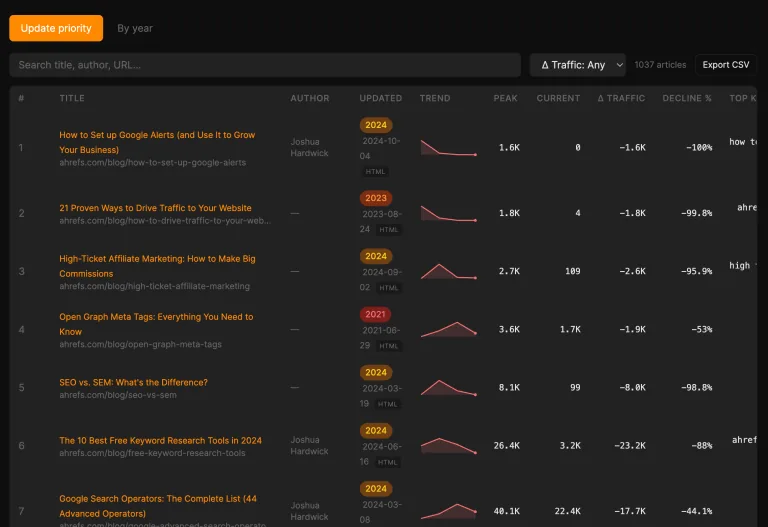The height and width of the screenshot is (527, 768).
Task: Click the 2021 badge in Open Graph row
Action: point(375,314)
